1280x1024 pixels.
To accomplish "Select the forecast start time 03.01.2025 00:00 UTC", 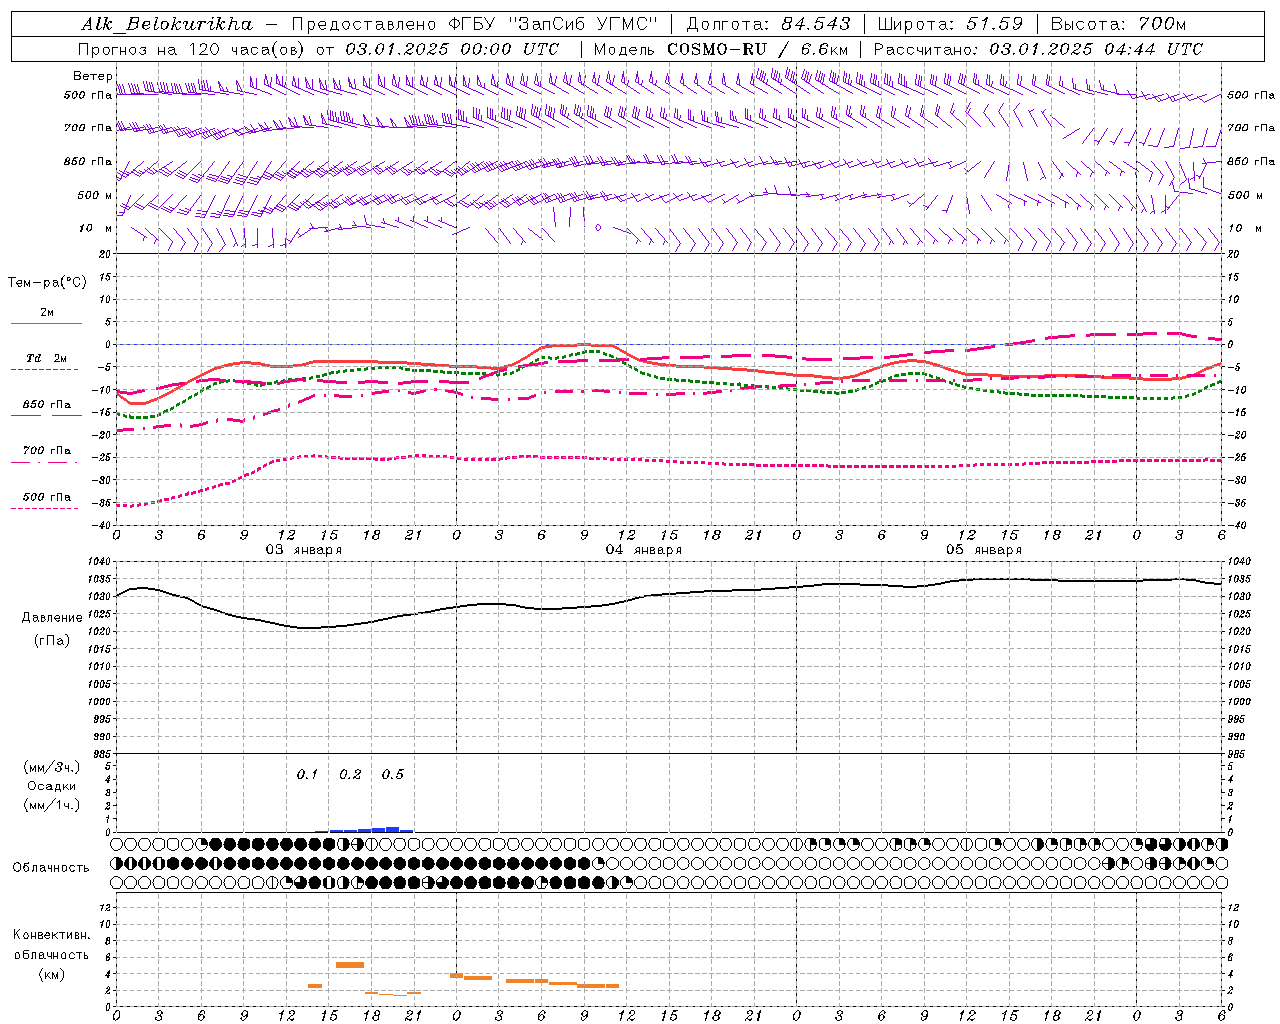I will click(452, 48).
